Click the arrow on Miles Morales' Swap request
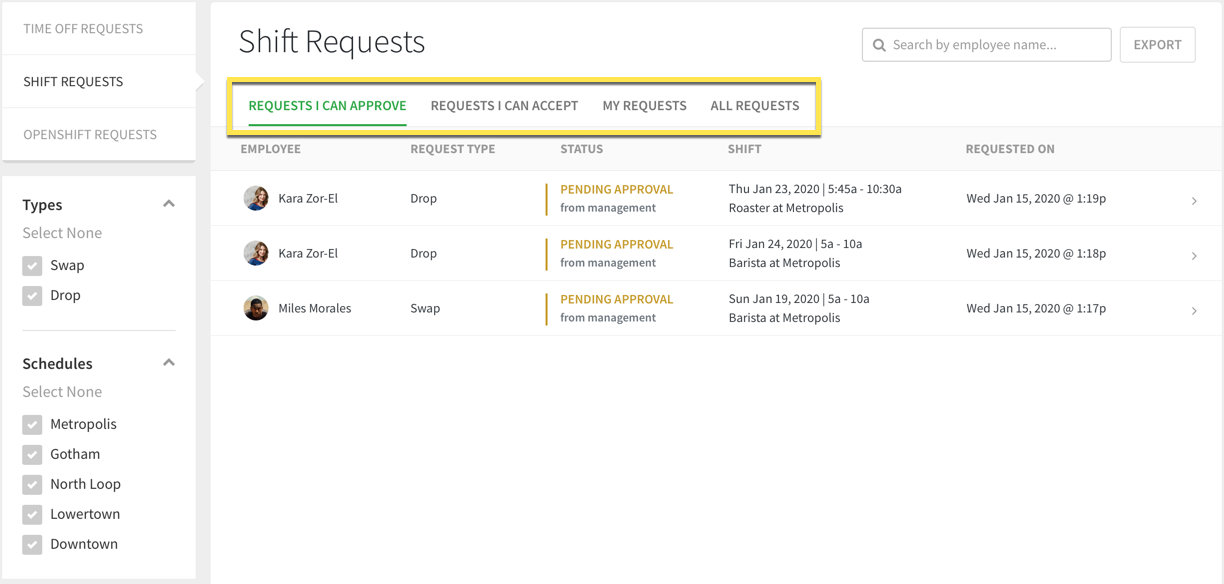Screen dimensions: 1224x584 [x=1194, y=310]
